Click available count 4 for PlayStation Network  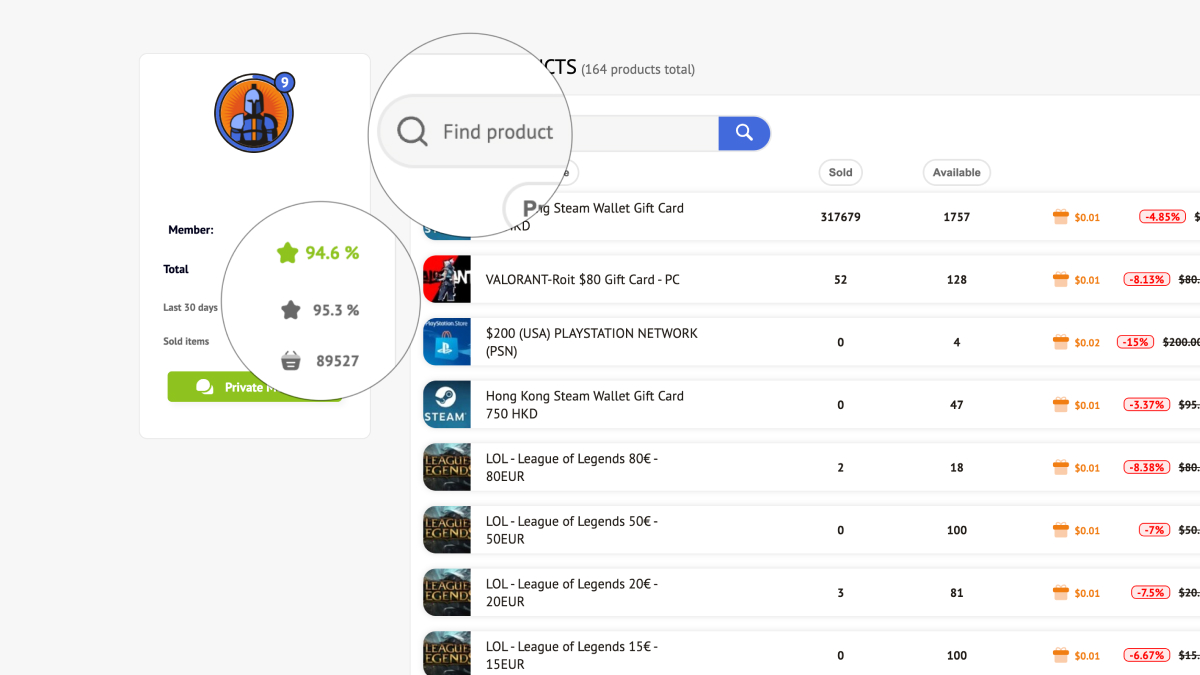click(x=957, y=342)
